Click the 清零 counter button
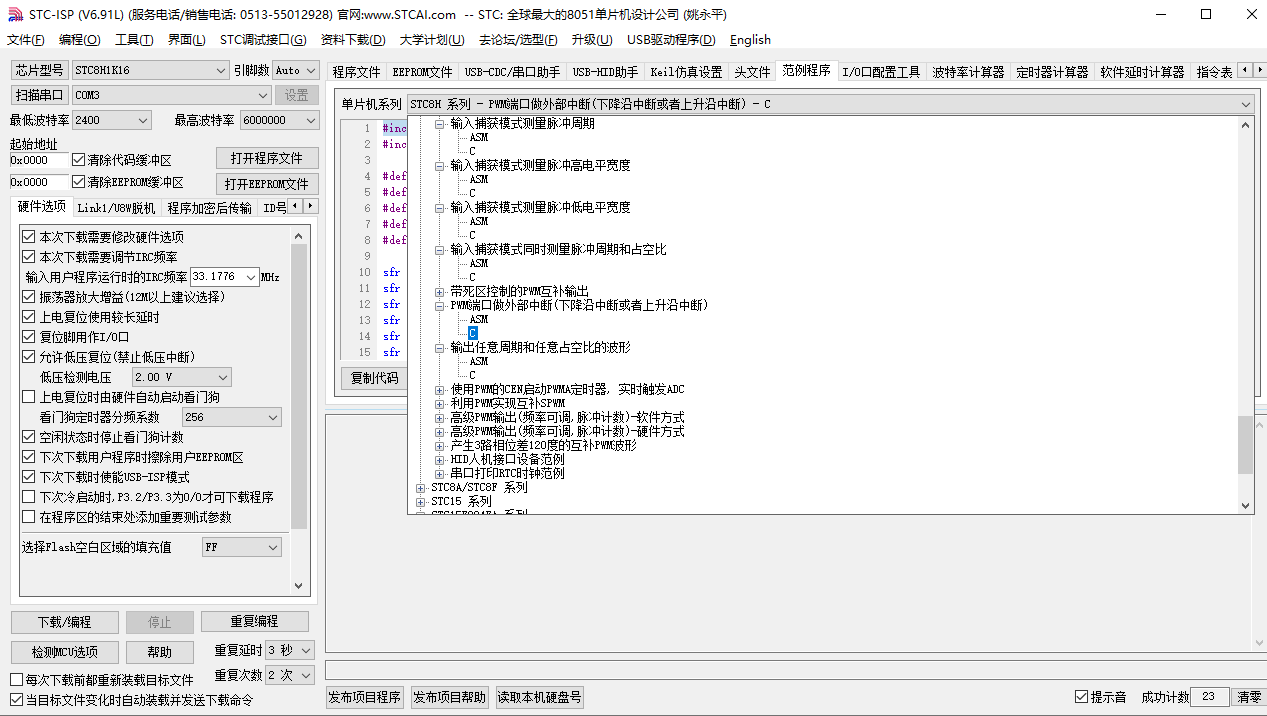 click(1250, 697)
